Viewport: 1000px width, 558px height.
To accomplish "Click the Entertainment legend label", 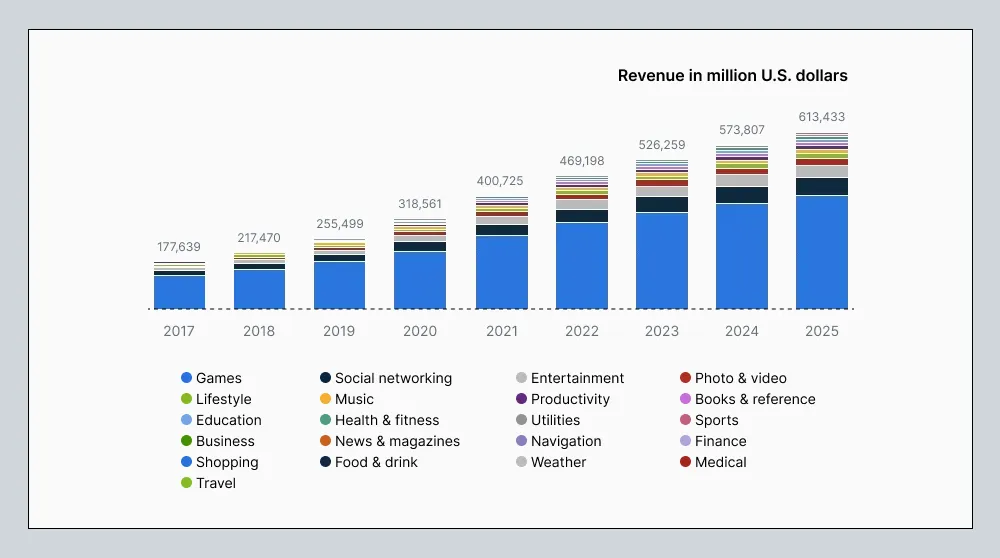I will coord(577,378).
